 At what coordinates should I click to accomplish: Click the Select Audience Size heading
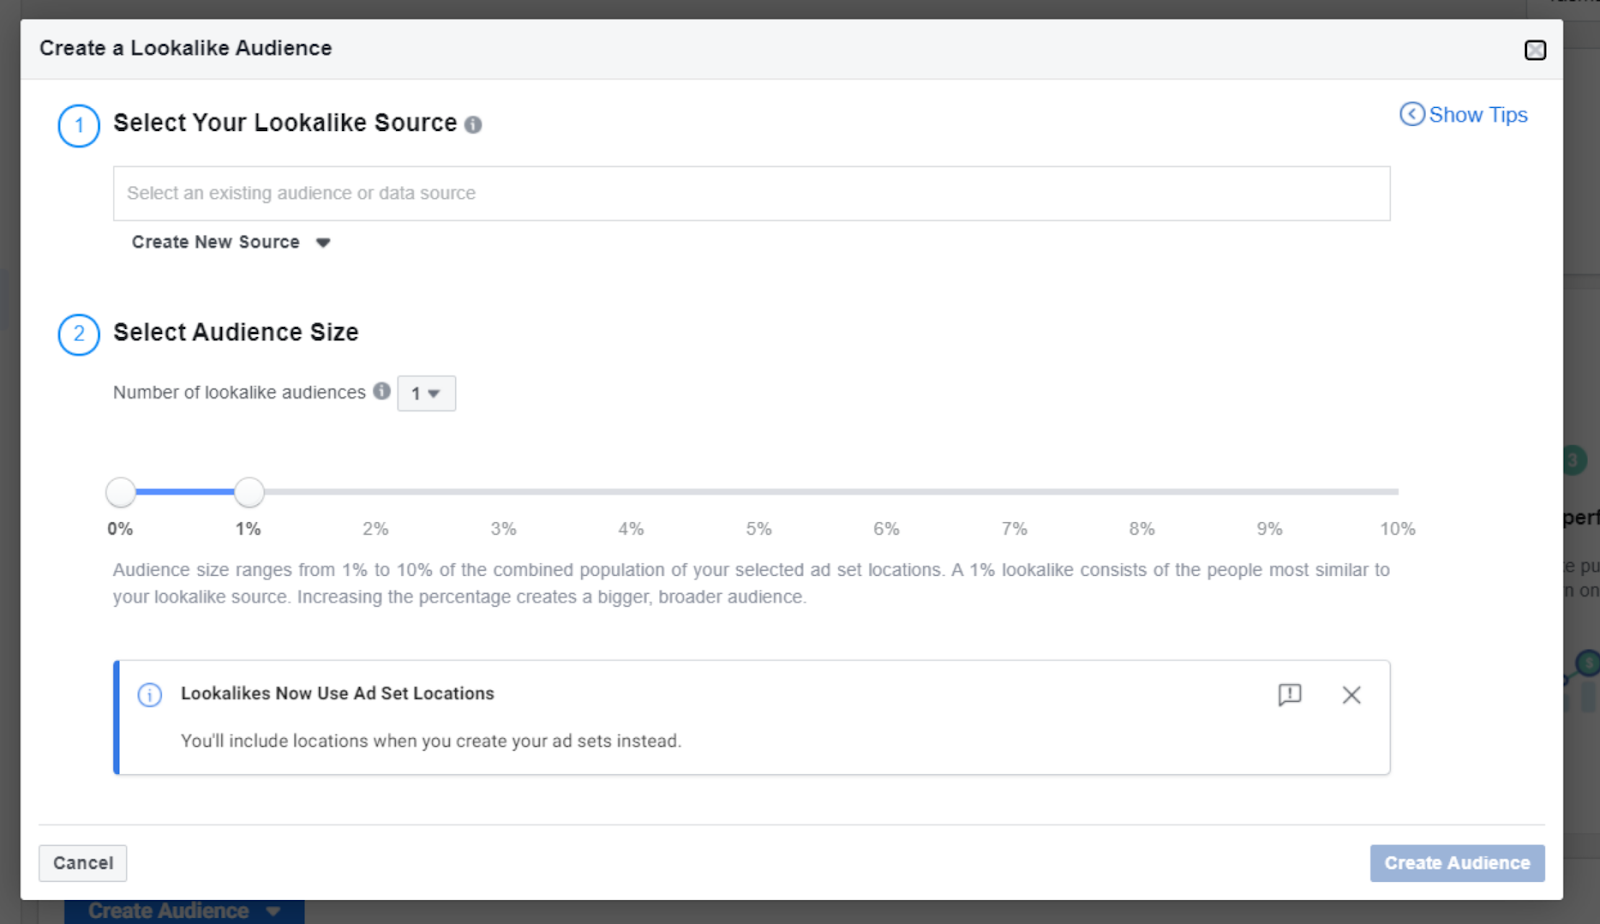[x=235, y=332]
